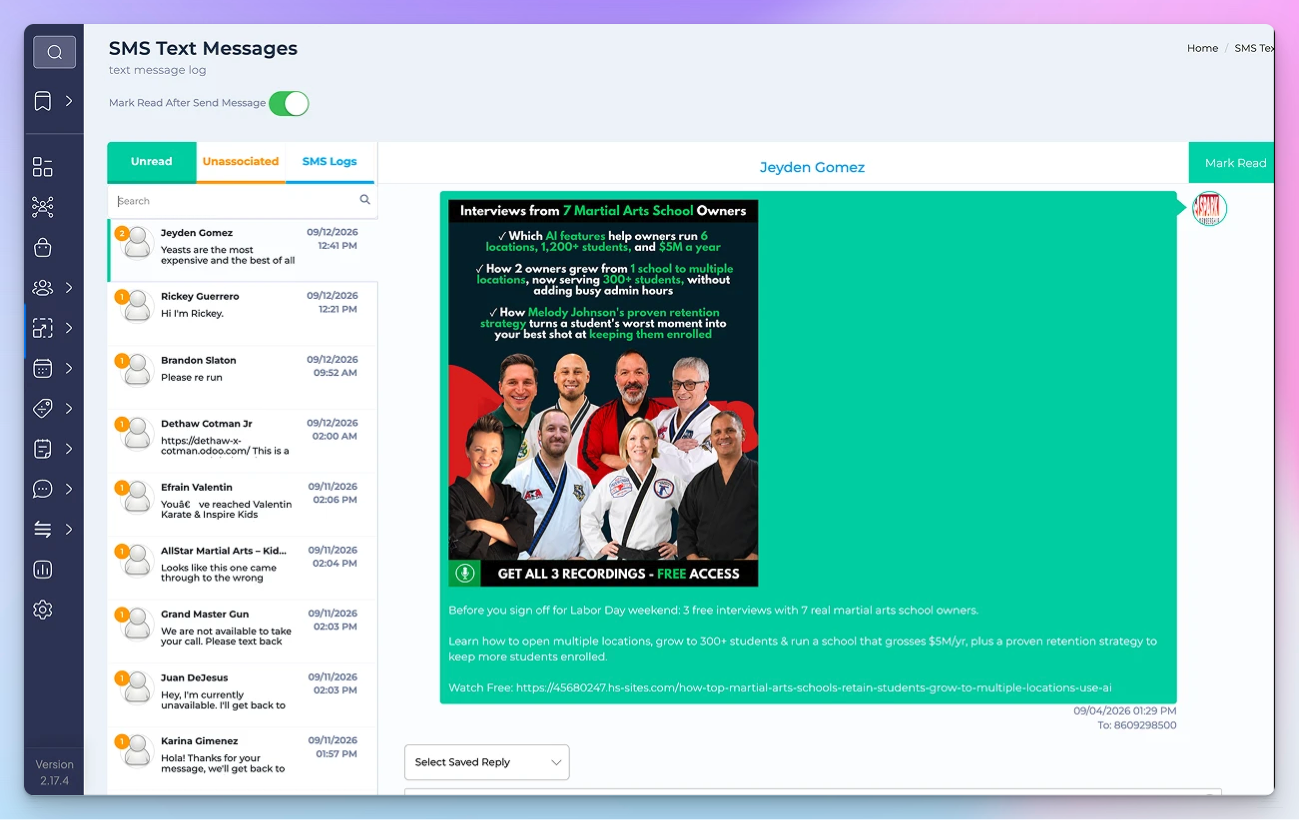Open Karina Gimenez's conversation

point(242,759)
